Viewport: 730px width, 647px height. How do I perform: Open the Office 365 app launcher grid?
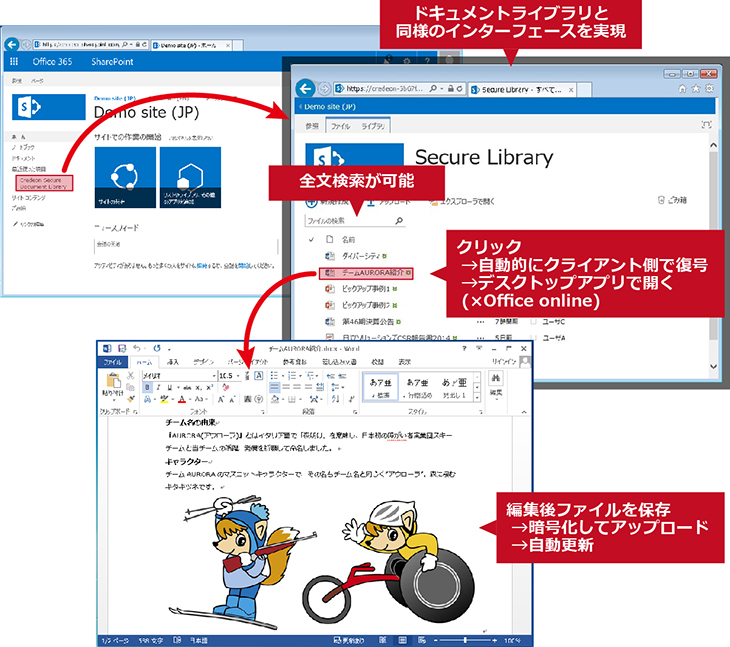pyautogui.click(x=14, y=61)
